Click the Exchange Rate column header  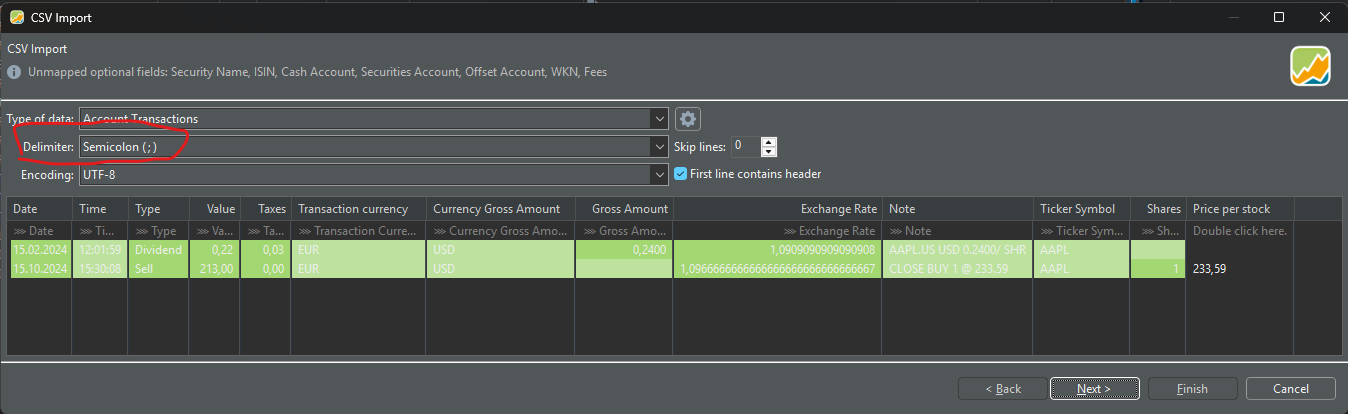coord(777,209)
